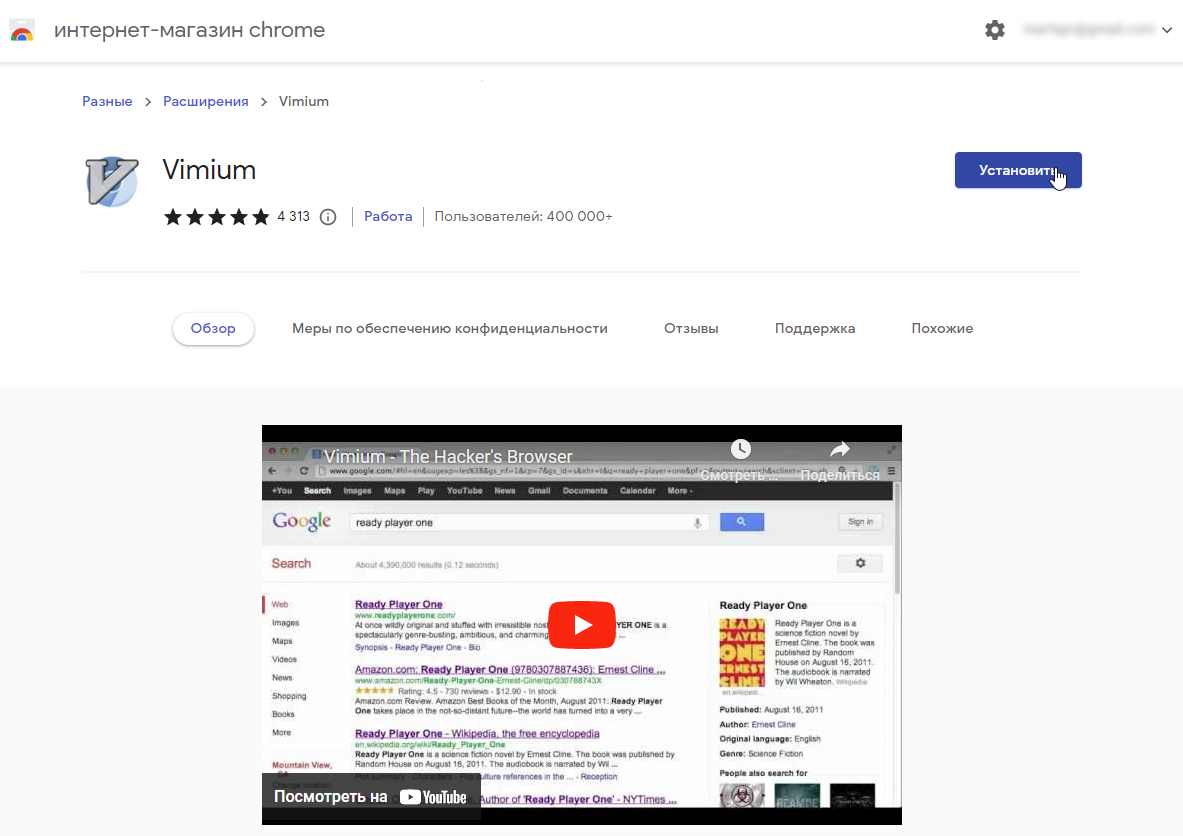Click the интернет-магазин chrome header title
This screenshot has width=1183, height=836.
click(189, 30)
